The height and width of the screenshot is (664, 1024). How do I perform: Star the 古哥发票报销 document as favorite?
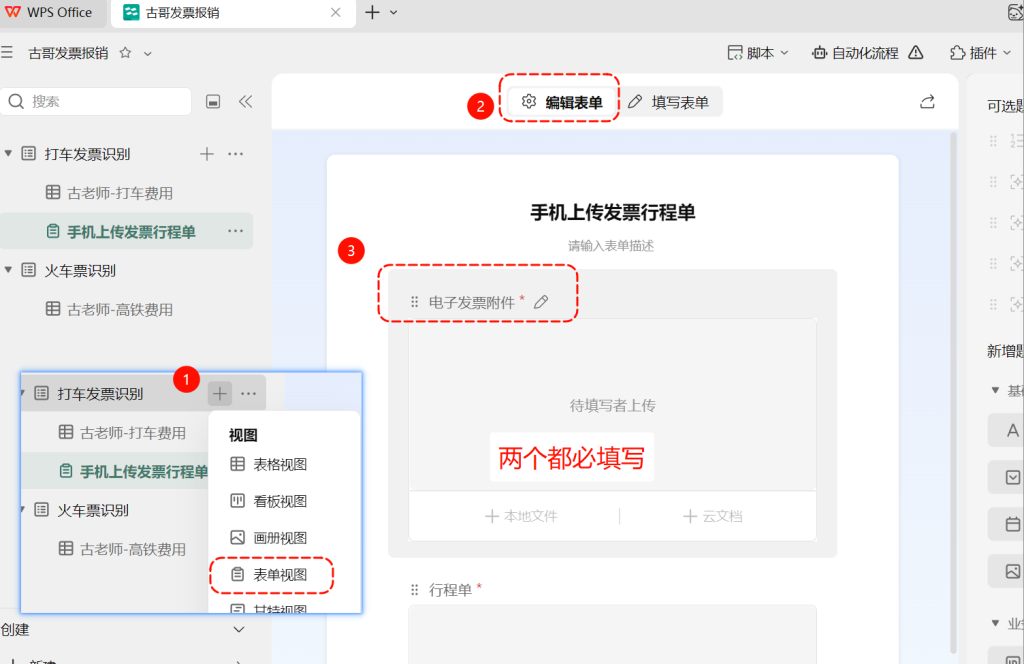125,53
